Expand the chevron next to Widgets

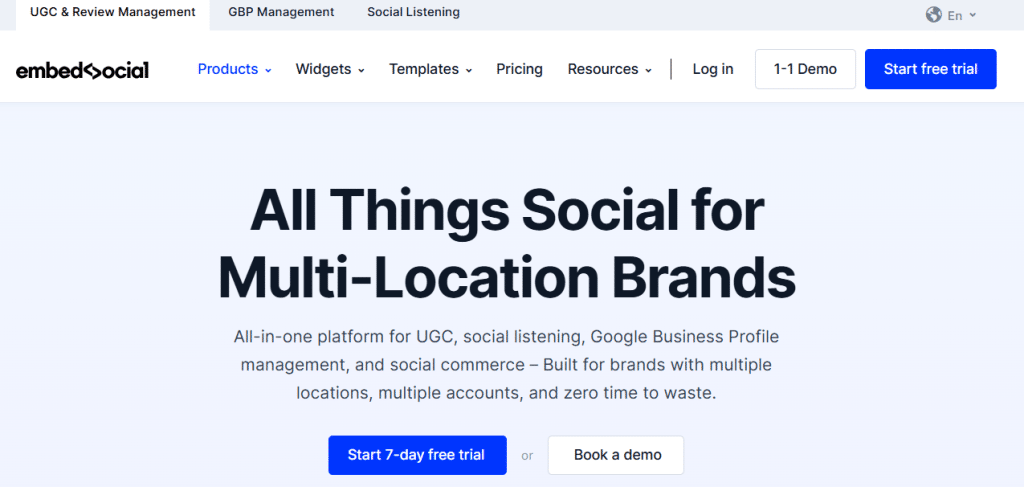[x=361, y=70]
